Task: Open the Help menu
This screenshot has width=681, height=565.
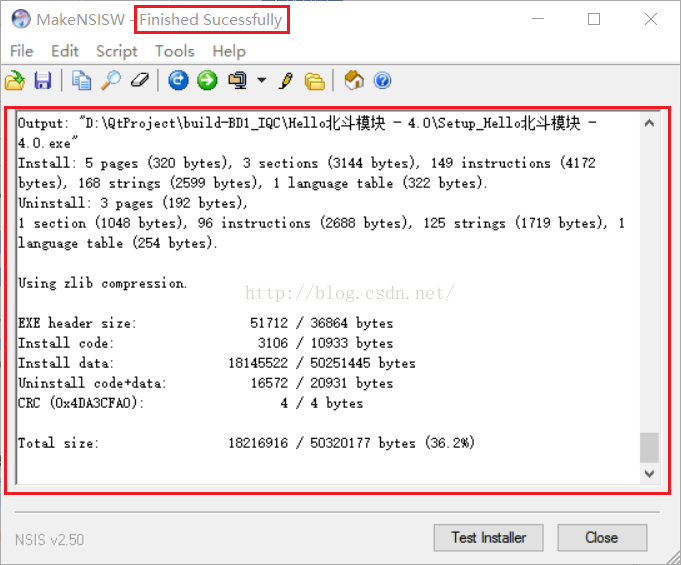Action: (229, 51)
